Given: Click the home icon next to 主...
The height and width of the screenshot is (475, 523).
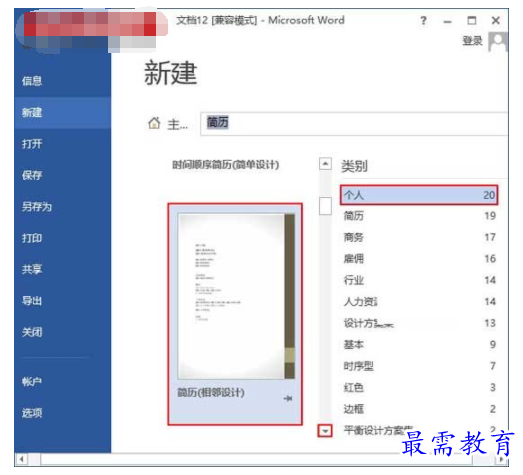Looking at the screenshot, I should tap(154, 123).
